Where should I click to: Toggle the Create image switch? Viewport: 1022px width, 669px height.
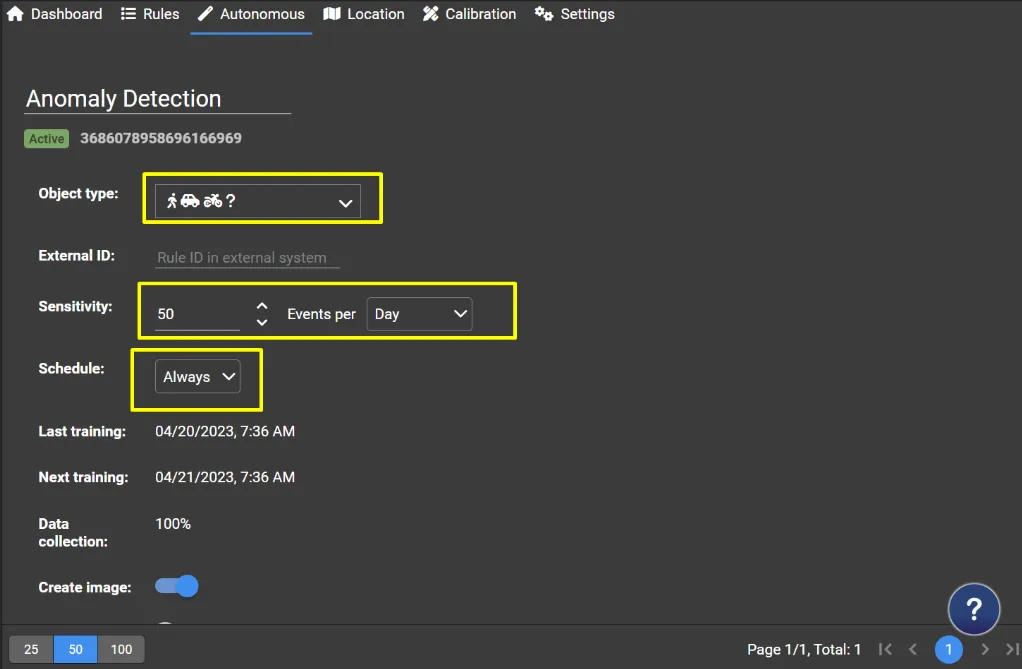(x=177, y=586)
